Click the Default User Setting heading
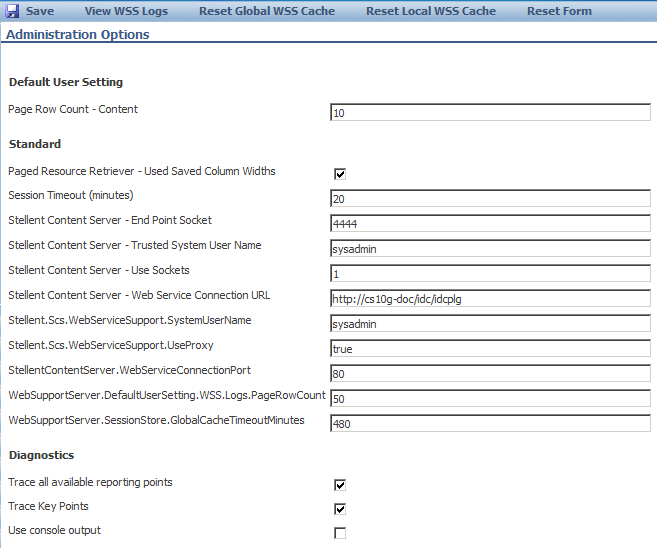The height and width of the screenshot is (548, 657). [66, 82]
